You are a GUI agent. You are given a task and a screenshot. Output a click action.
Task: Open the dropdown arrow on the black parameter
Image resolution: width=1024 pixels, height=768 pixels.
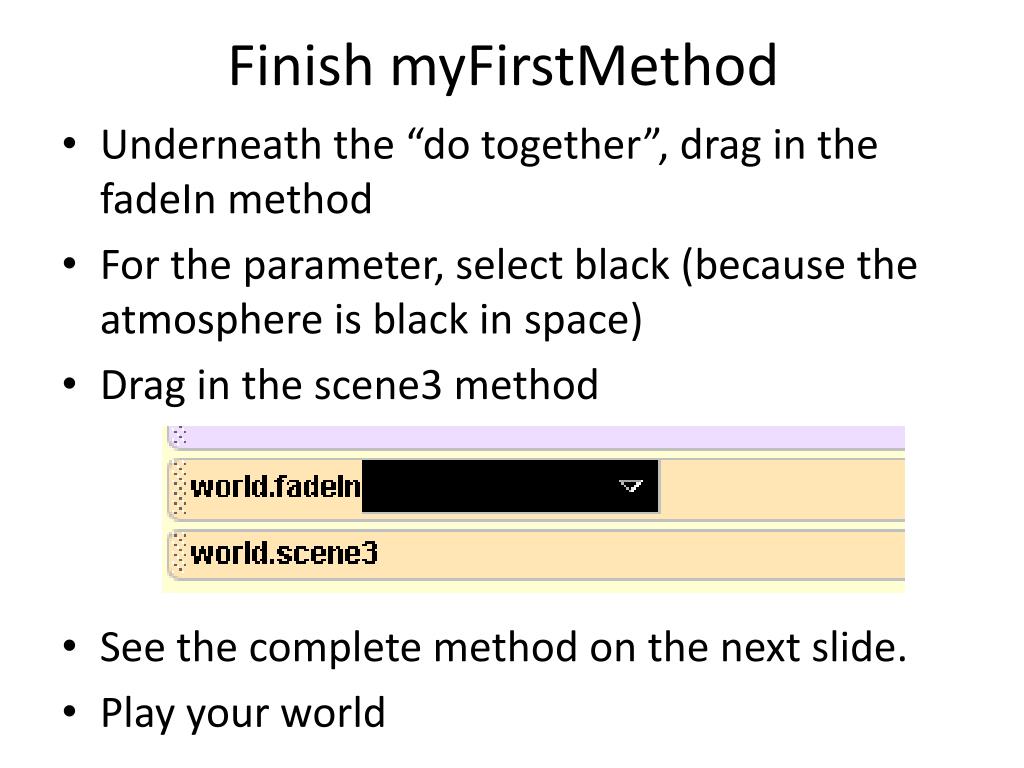pyautogui.click(x=630, y=485)
